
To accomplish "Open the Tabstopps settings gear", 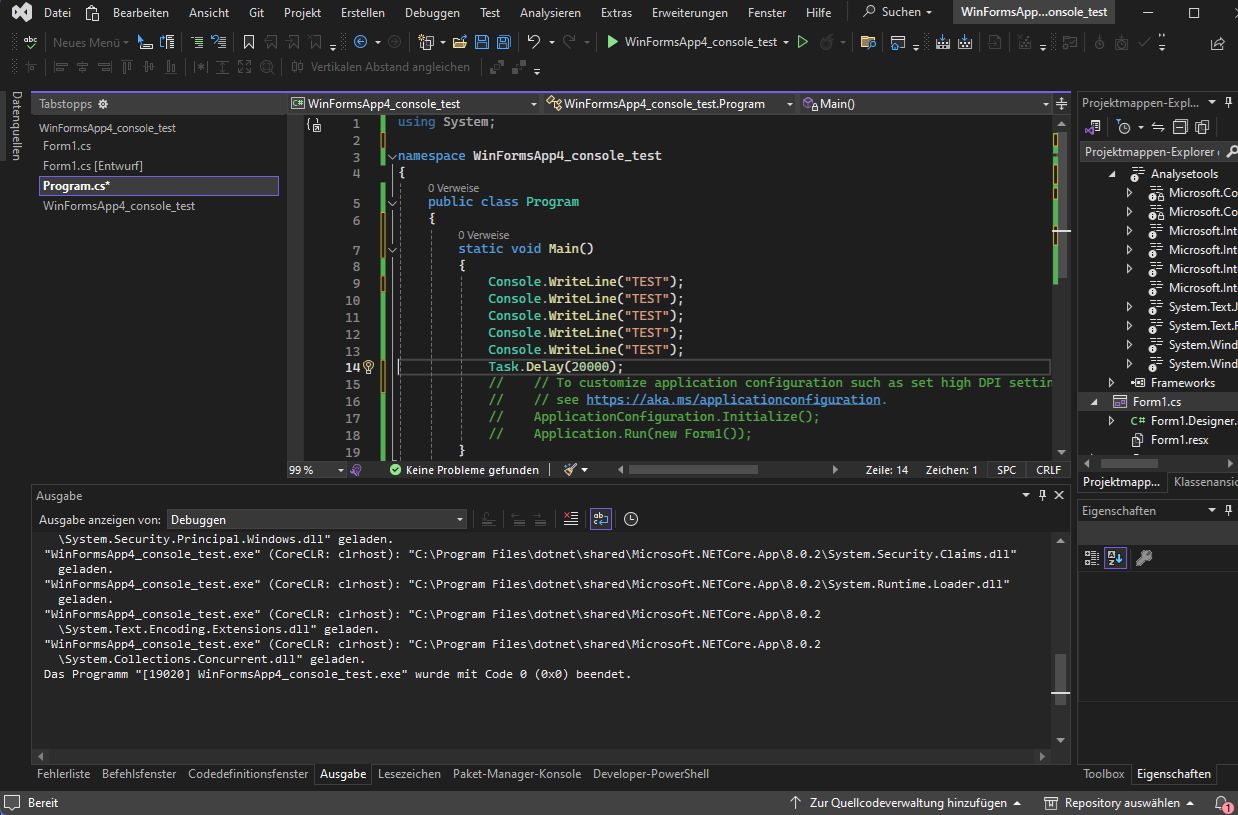I will pos(103,104).
